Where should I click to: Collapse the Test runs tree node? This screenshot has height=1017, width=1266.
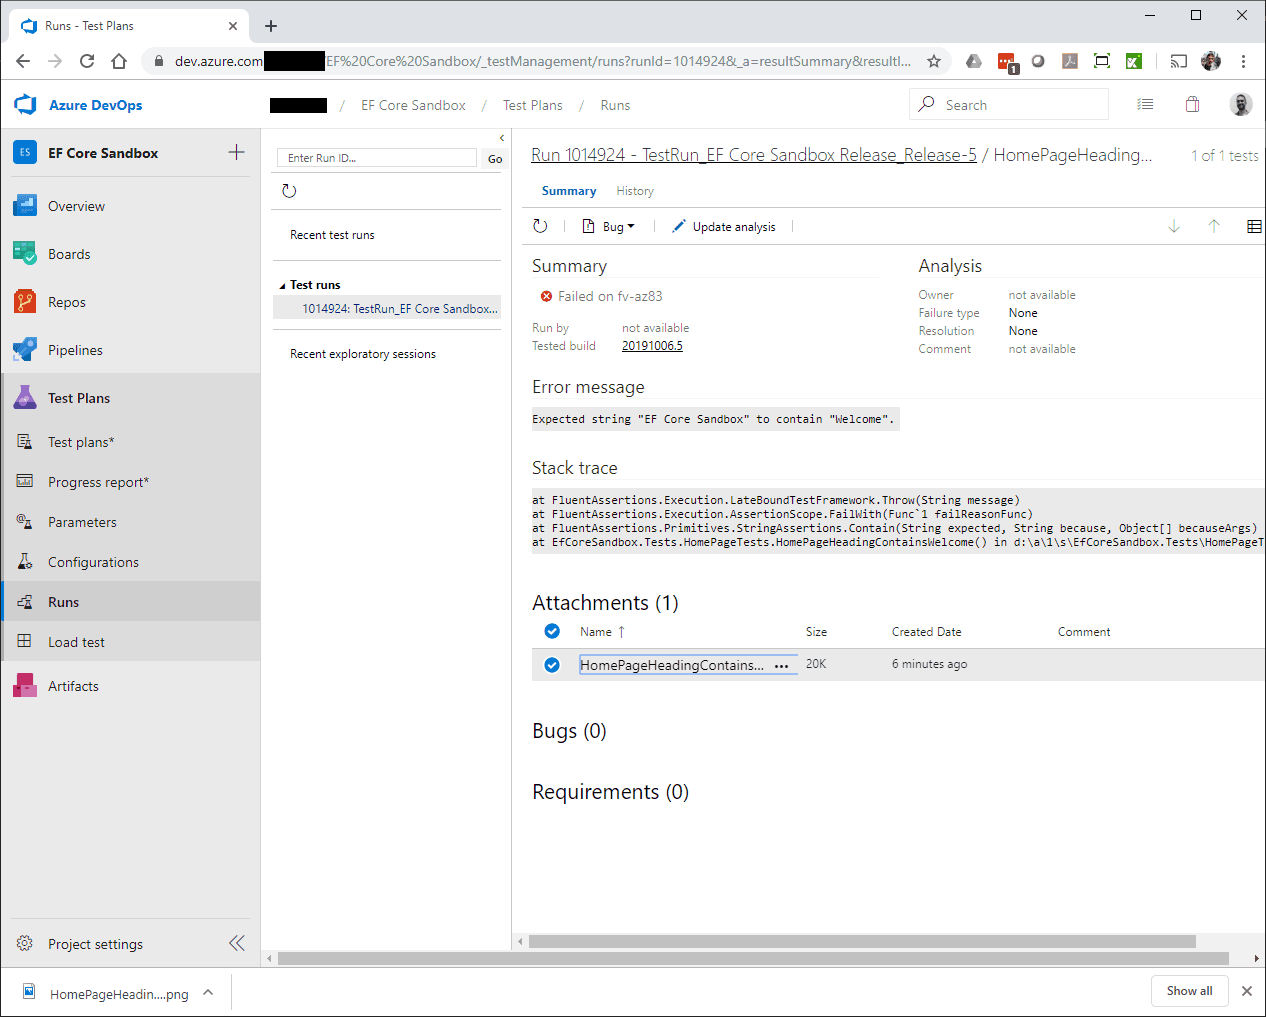point(282,286)
